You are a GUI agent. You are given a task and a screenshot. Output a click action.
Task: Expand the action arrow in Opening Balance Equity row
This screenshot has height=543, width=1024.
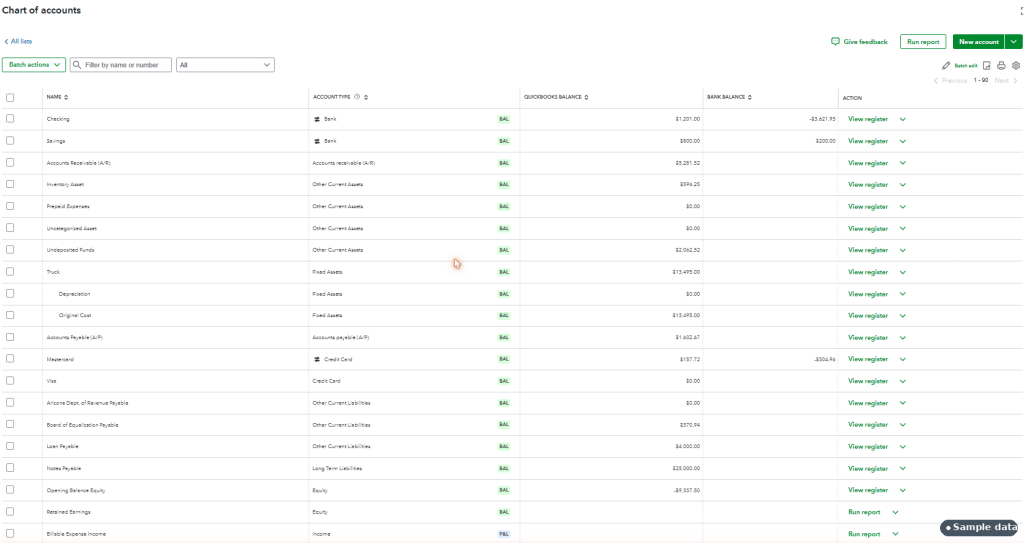903,490
